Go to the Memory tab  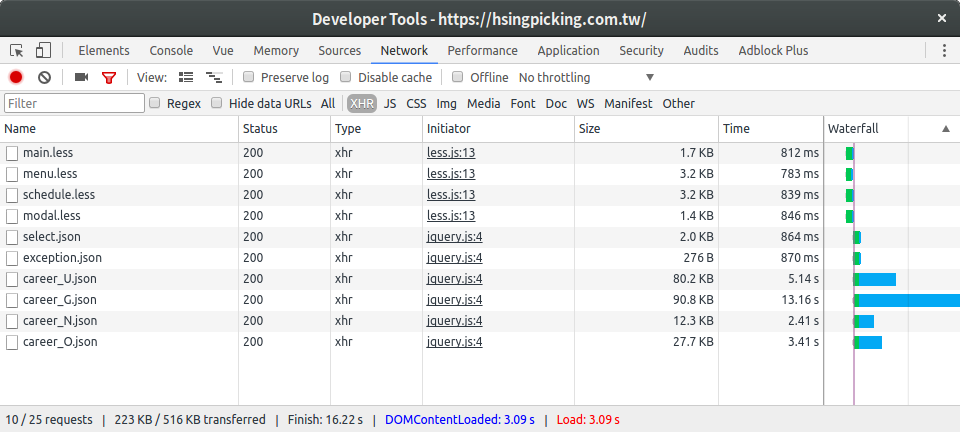(x=276, y=51)
